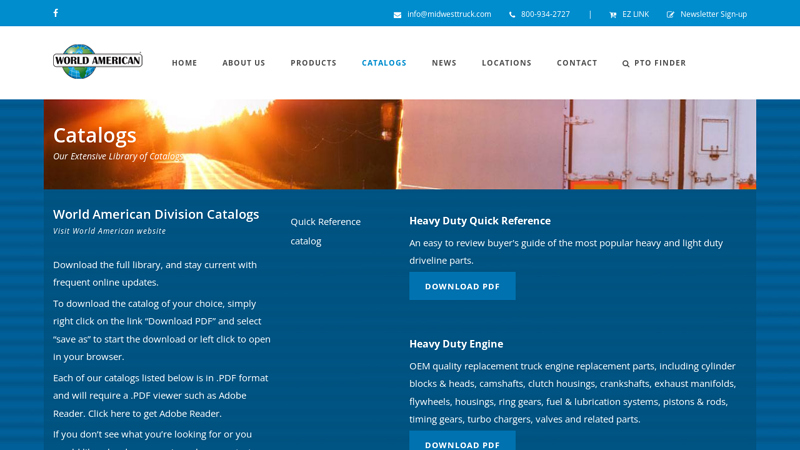This screenshot has height=450, width=800.
Task: Expand the Products menu
Action: pyautogui.click(x=313, y=63)
